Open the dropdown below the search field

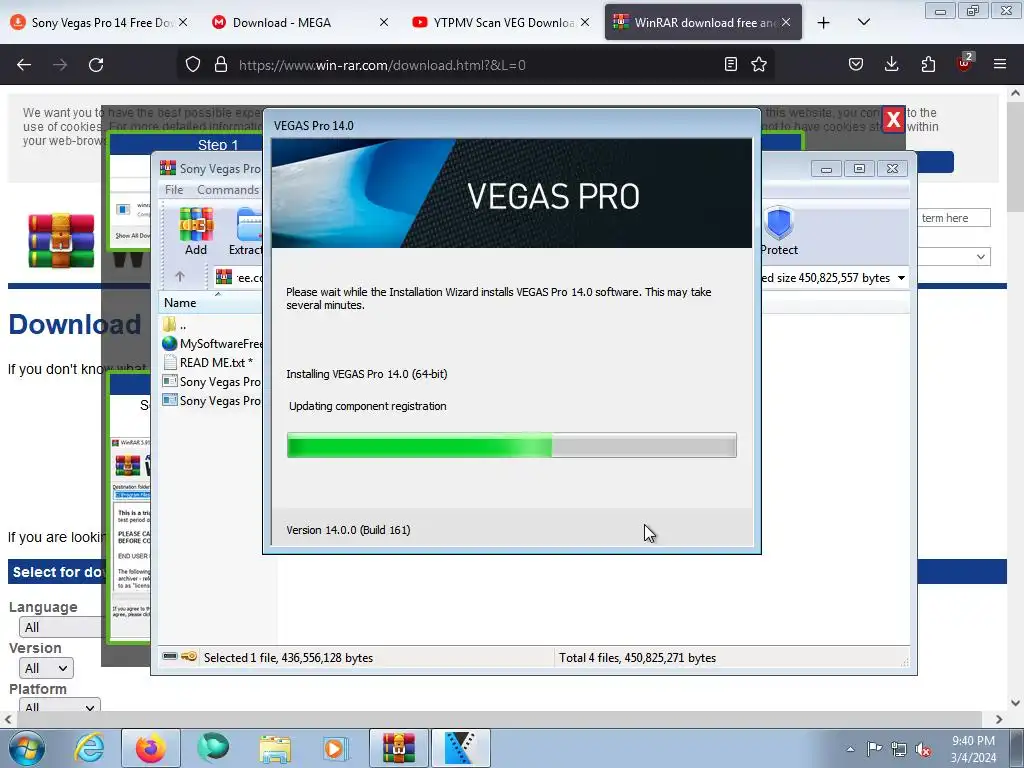click(953, 257)
